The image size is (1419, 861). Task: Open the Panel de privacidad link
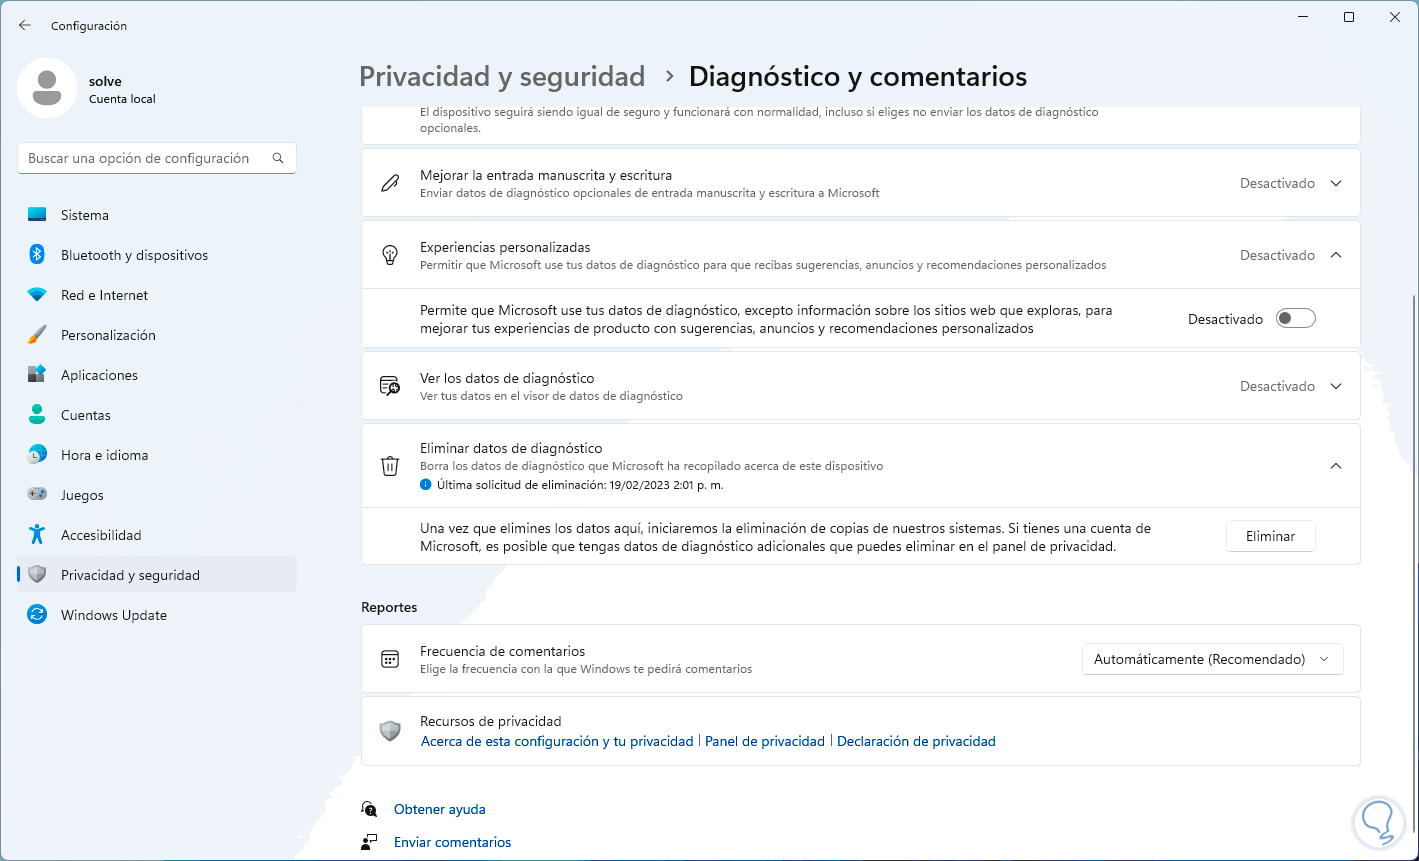(765, 741)
